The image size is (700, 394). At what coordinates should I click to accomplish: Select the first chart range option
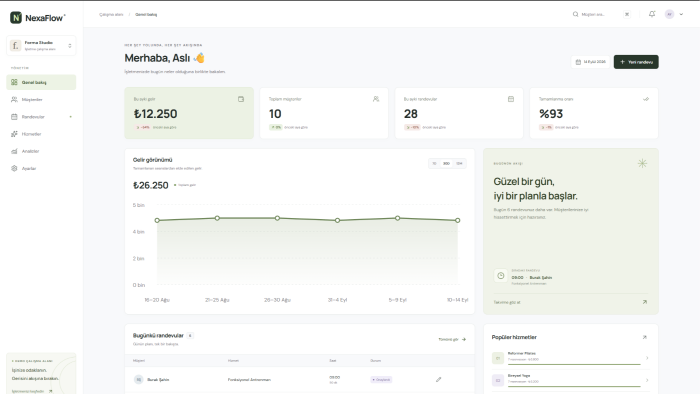tap(434, 164)
